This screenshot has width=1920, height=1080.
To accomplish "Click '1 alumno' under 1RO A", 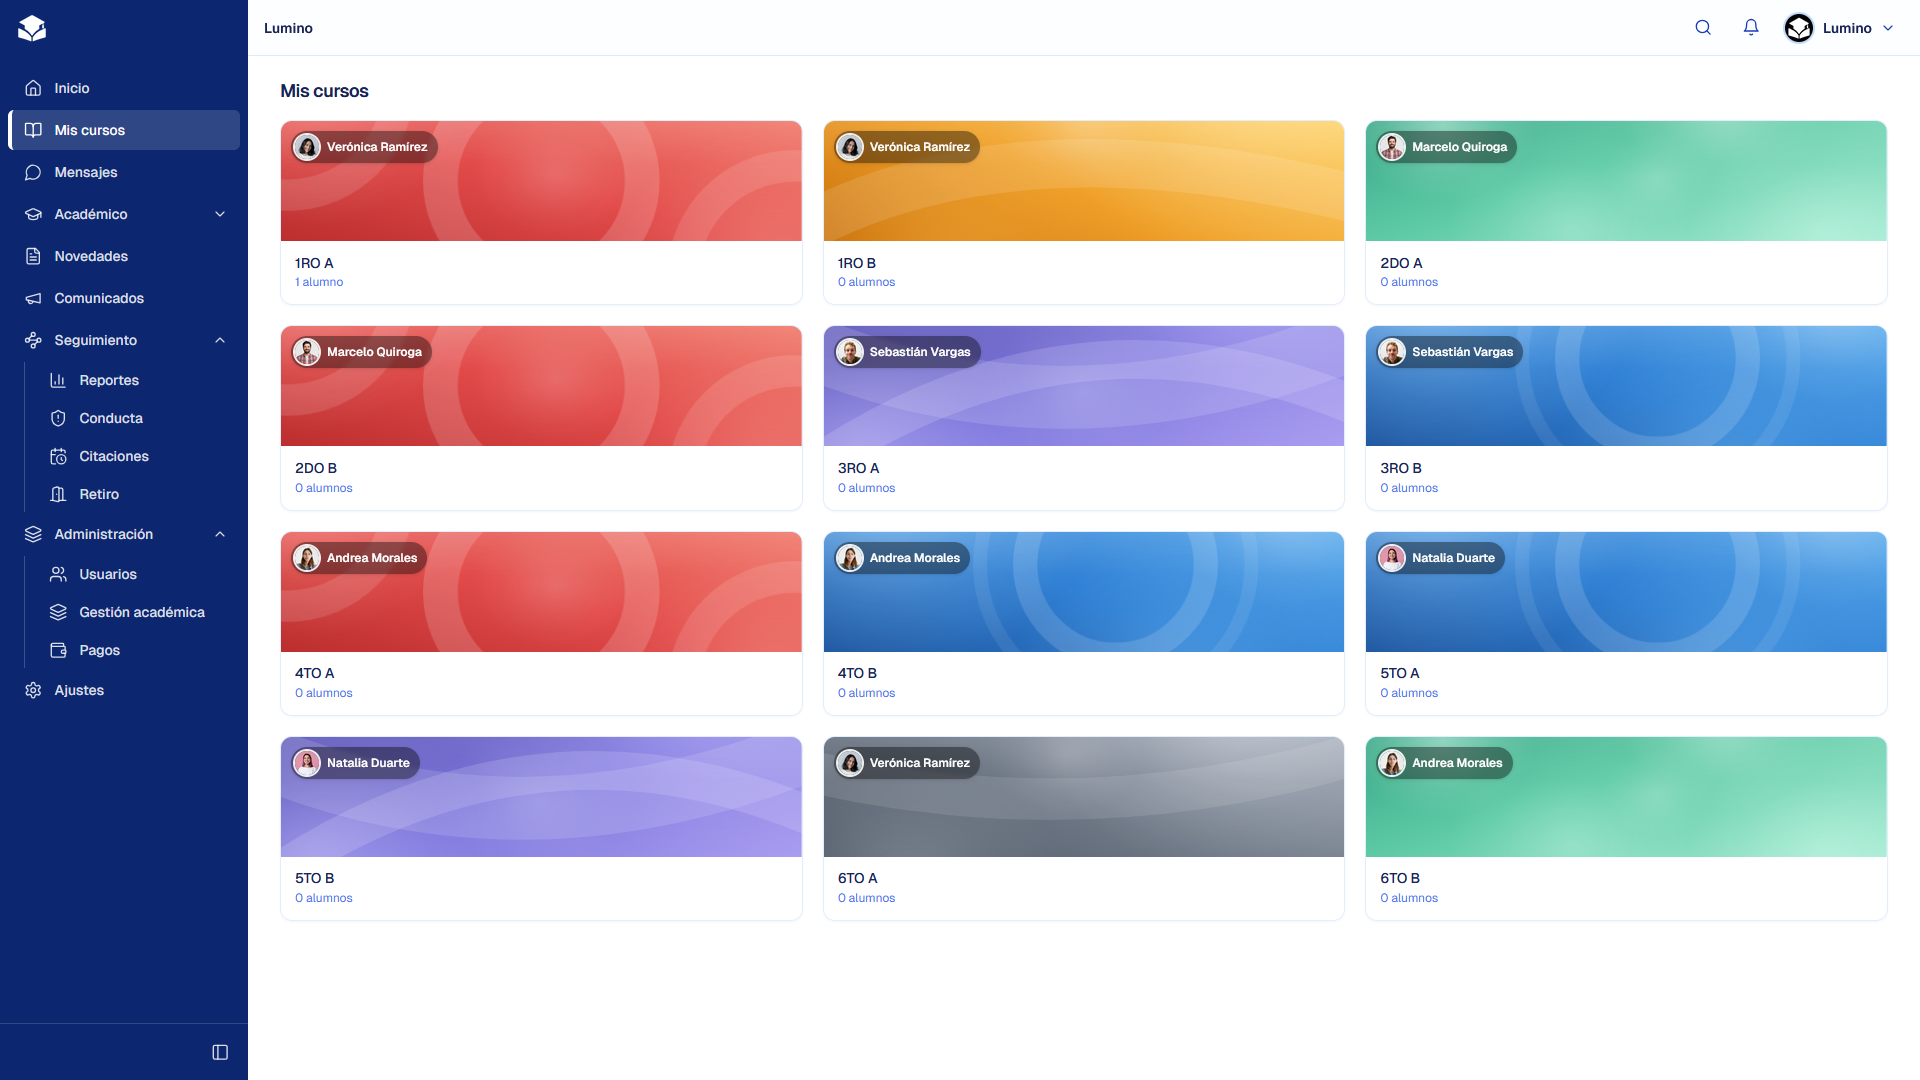I will 319,282.
